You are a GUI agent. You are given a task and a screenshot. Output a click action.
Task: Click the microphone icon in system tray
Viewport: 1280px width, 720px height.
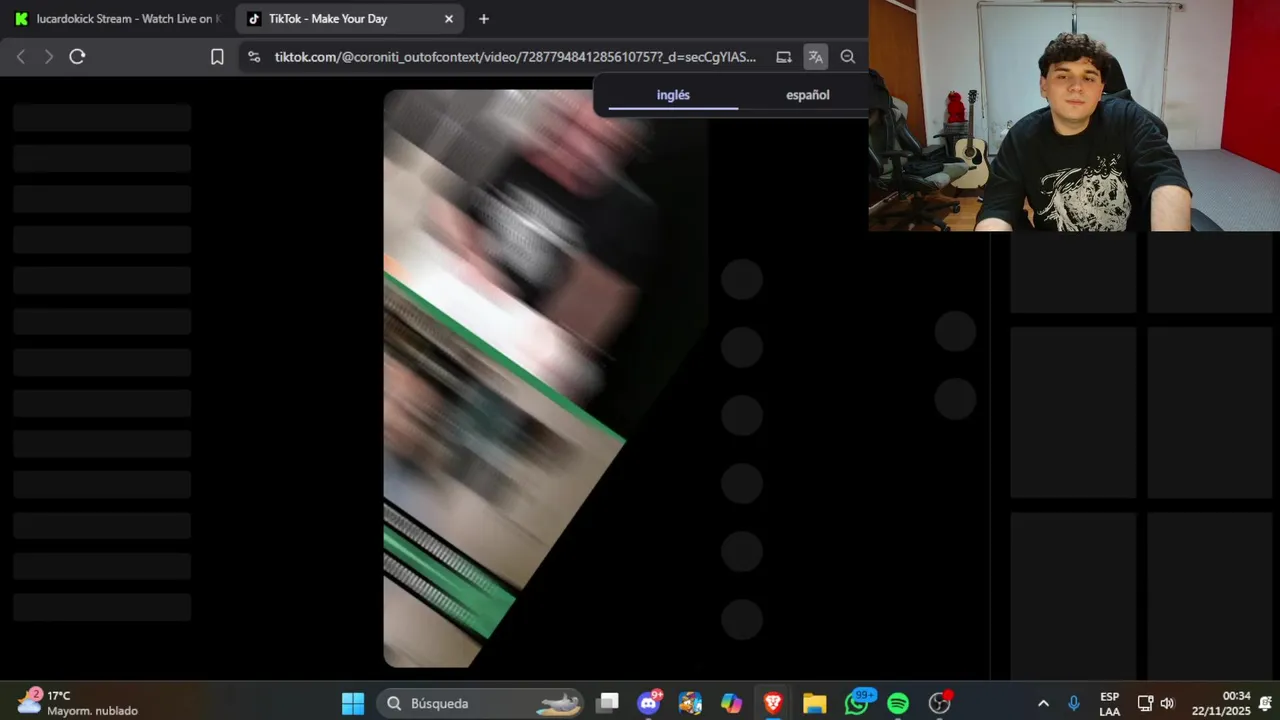click(x=1074, y=703)
